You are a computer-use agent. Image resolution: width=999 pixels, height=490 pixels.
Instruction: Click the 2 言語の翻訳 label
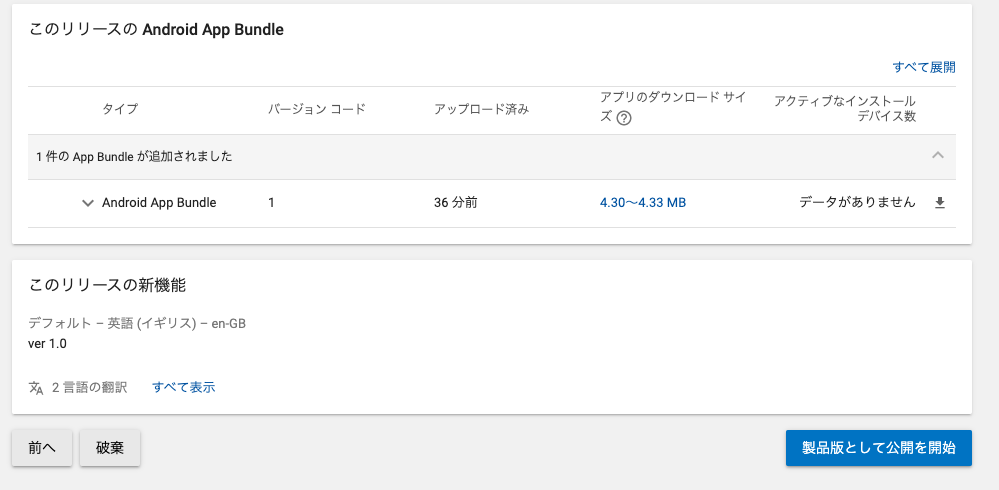point(89,387)
